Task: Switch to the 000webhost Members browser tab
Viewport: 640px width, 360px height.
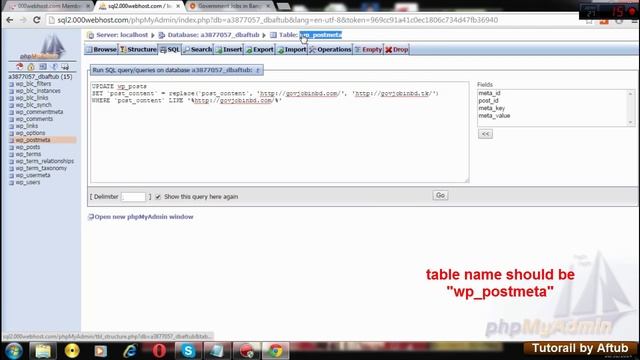Action: [x=49, y=6]
